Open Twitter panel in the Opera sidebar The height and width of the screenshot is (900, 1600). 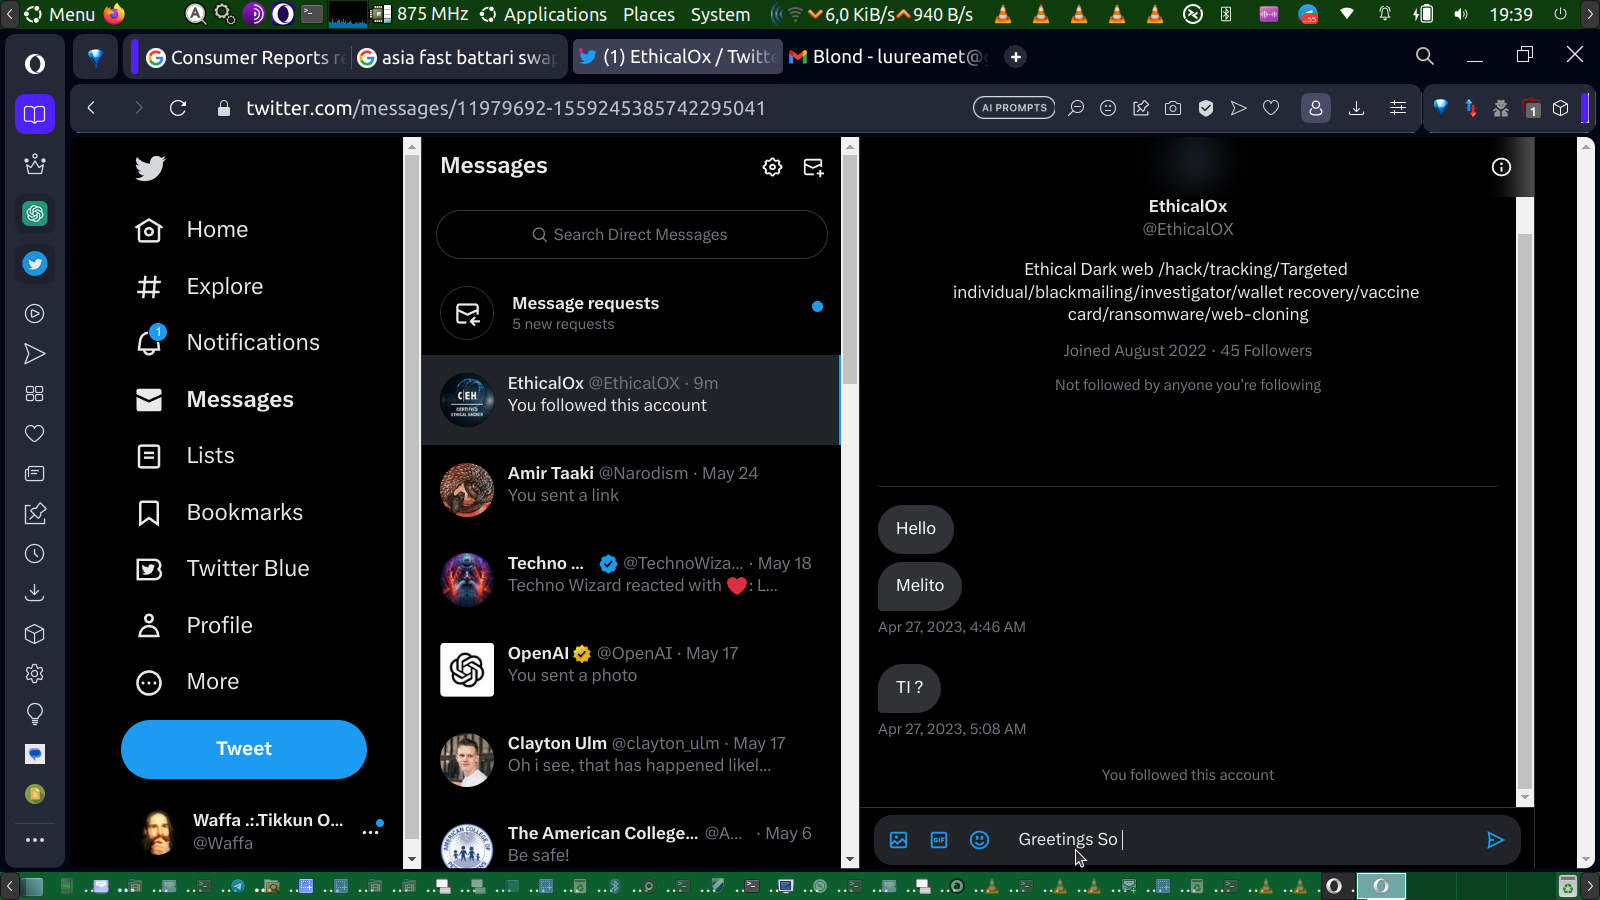pos(35,264)
